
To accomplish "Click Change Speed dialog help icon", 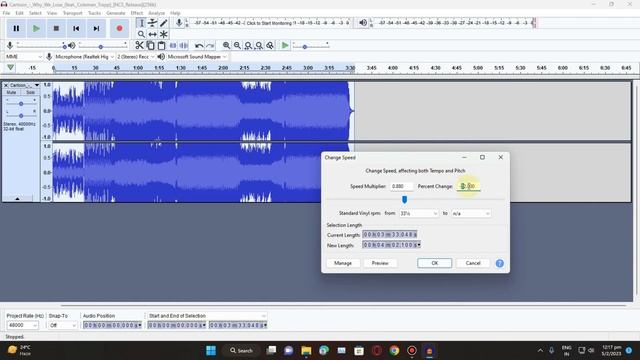I will [500, 263].
